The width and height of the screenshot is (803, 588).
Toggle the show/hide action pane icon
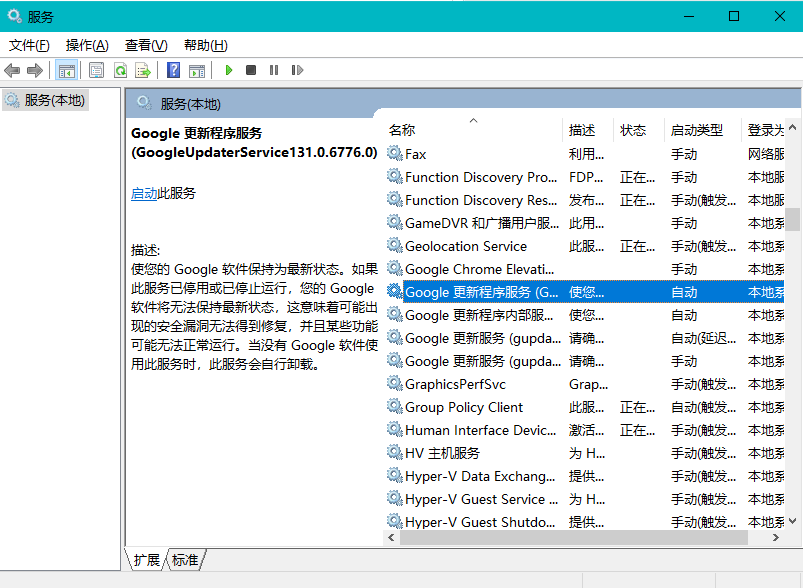click(197, 70)
